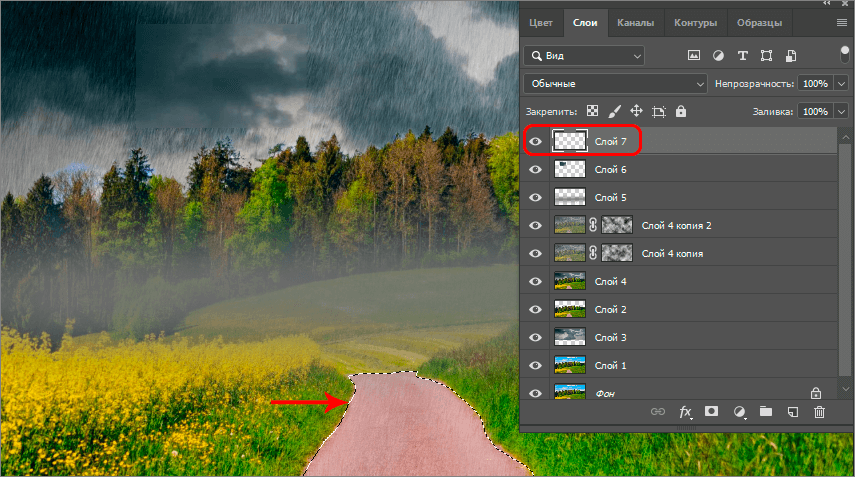Click the Delete layer trash icon
Screen dimensions: 855x477
819,411
